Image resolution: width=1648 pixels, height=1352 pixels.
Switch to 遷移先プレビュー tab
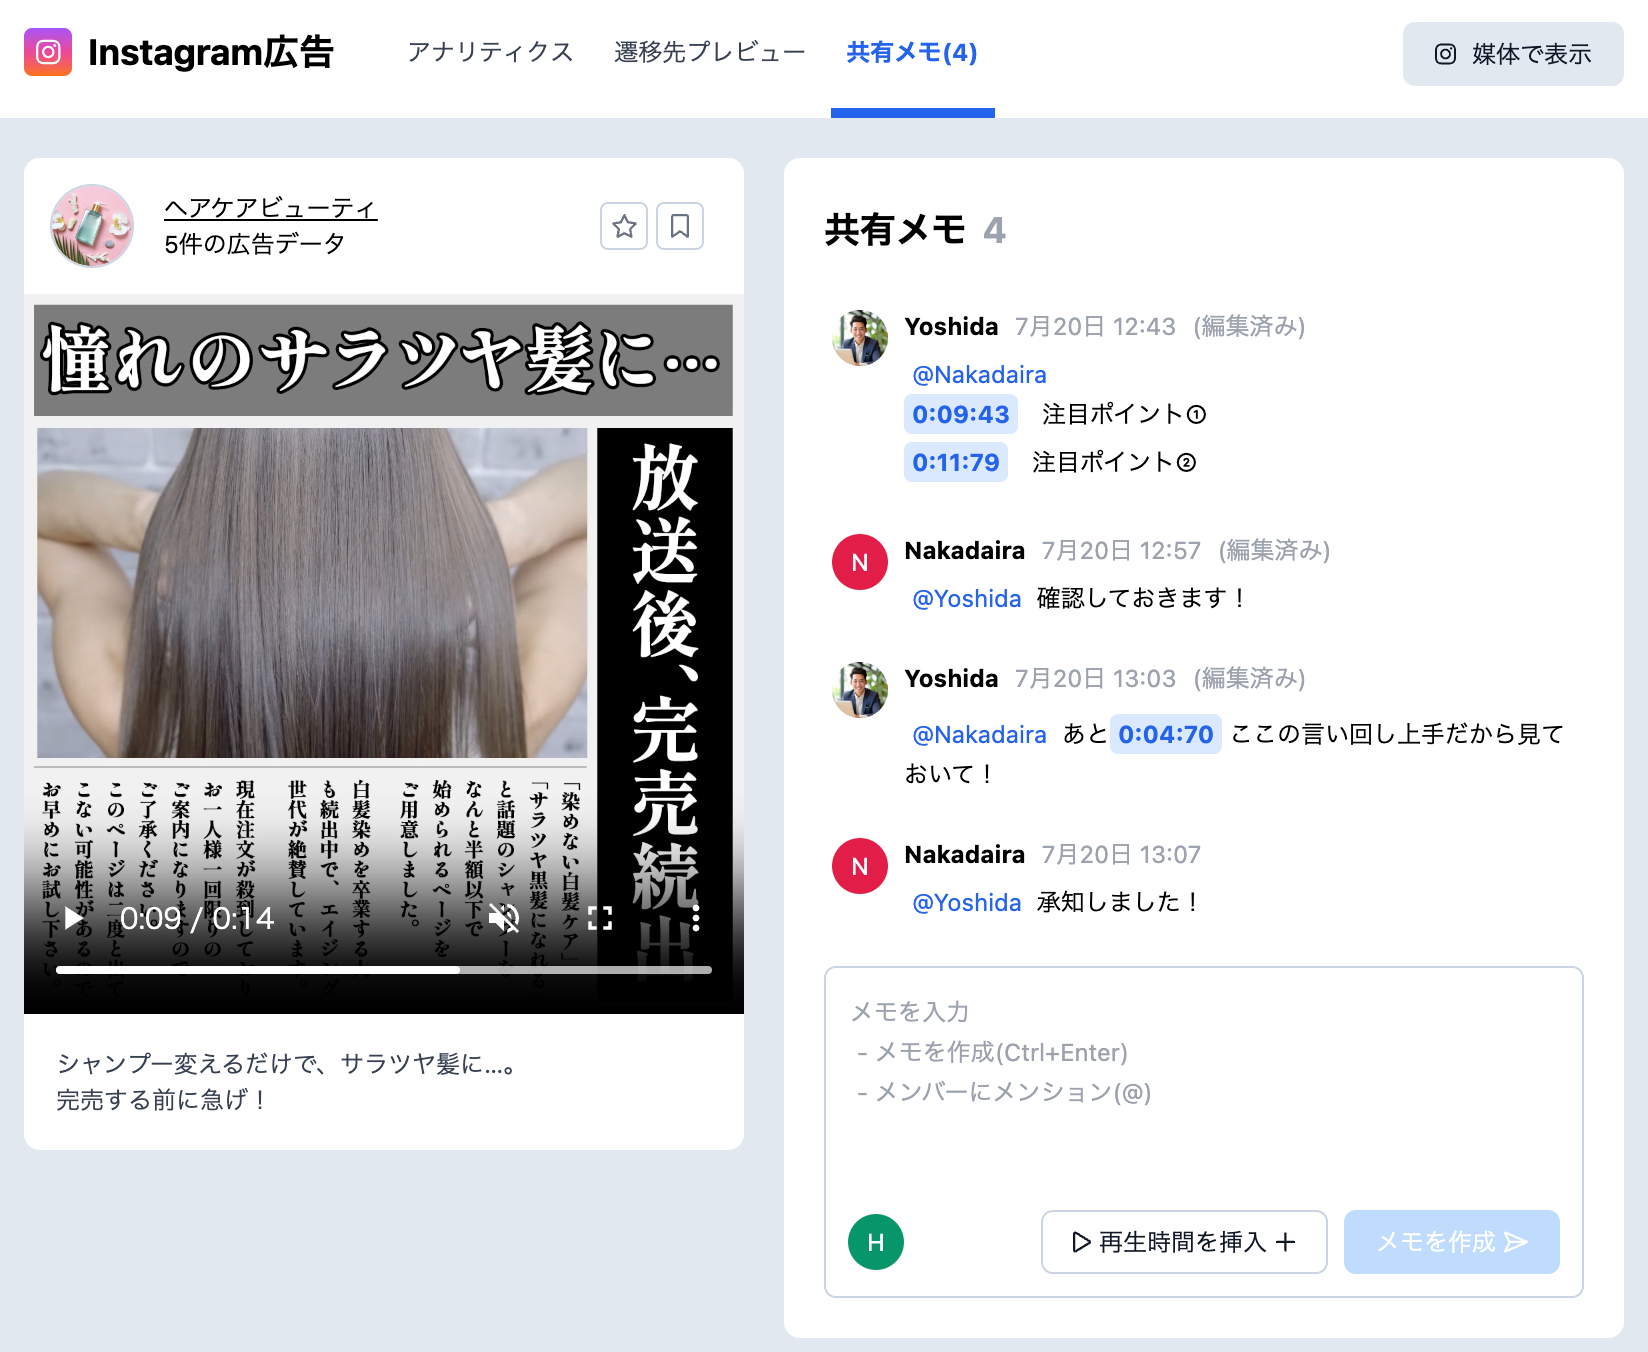click(710, 52)
